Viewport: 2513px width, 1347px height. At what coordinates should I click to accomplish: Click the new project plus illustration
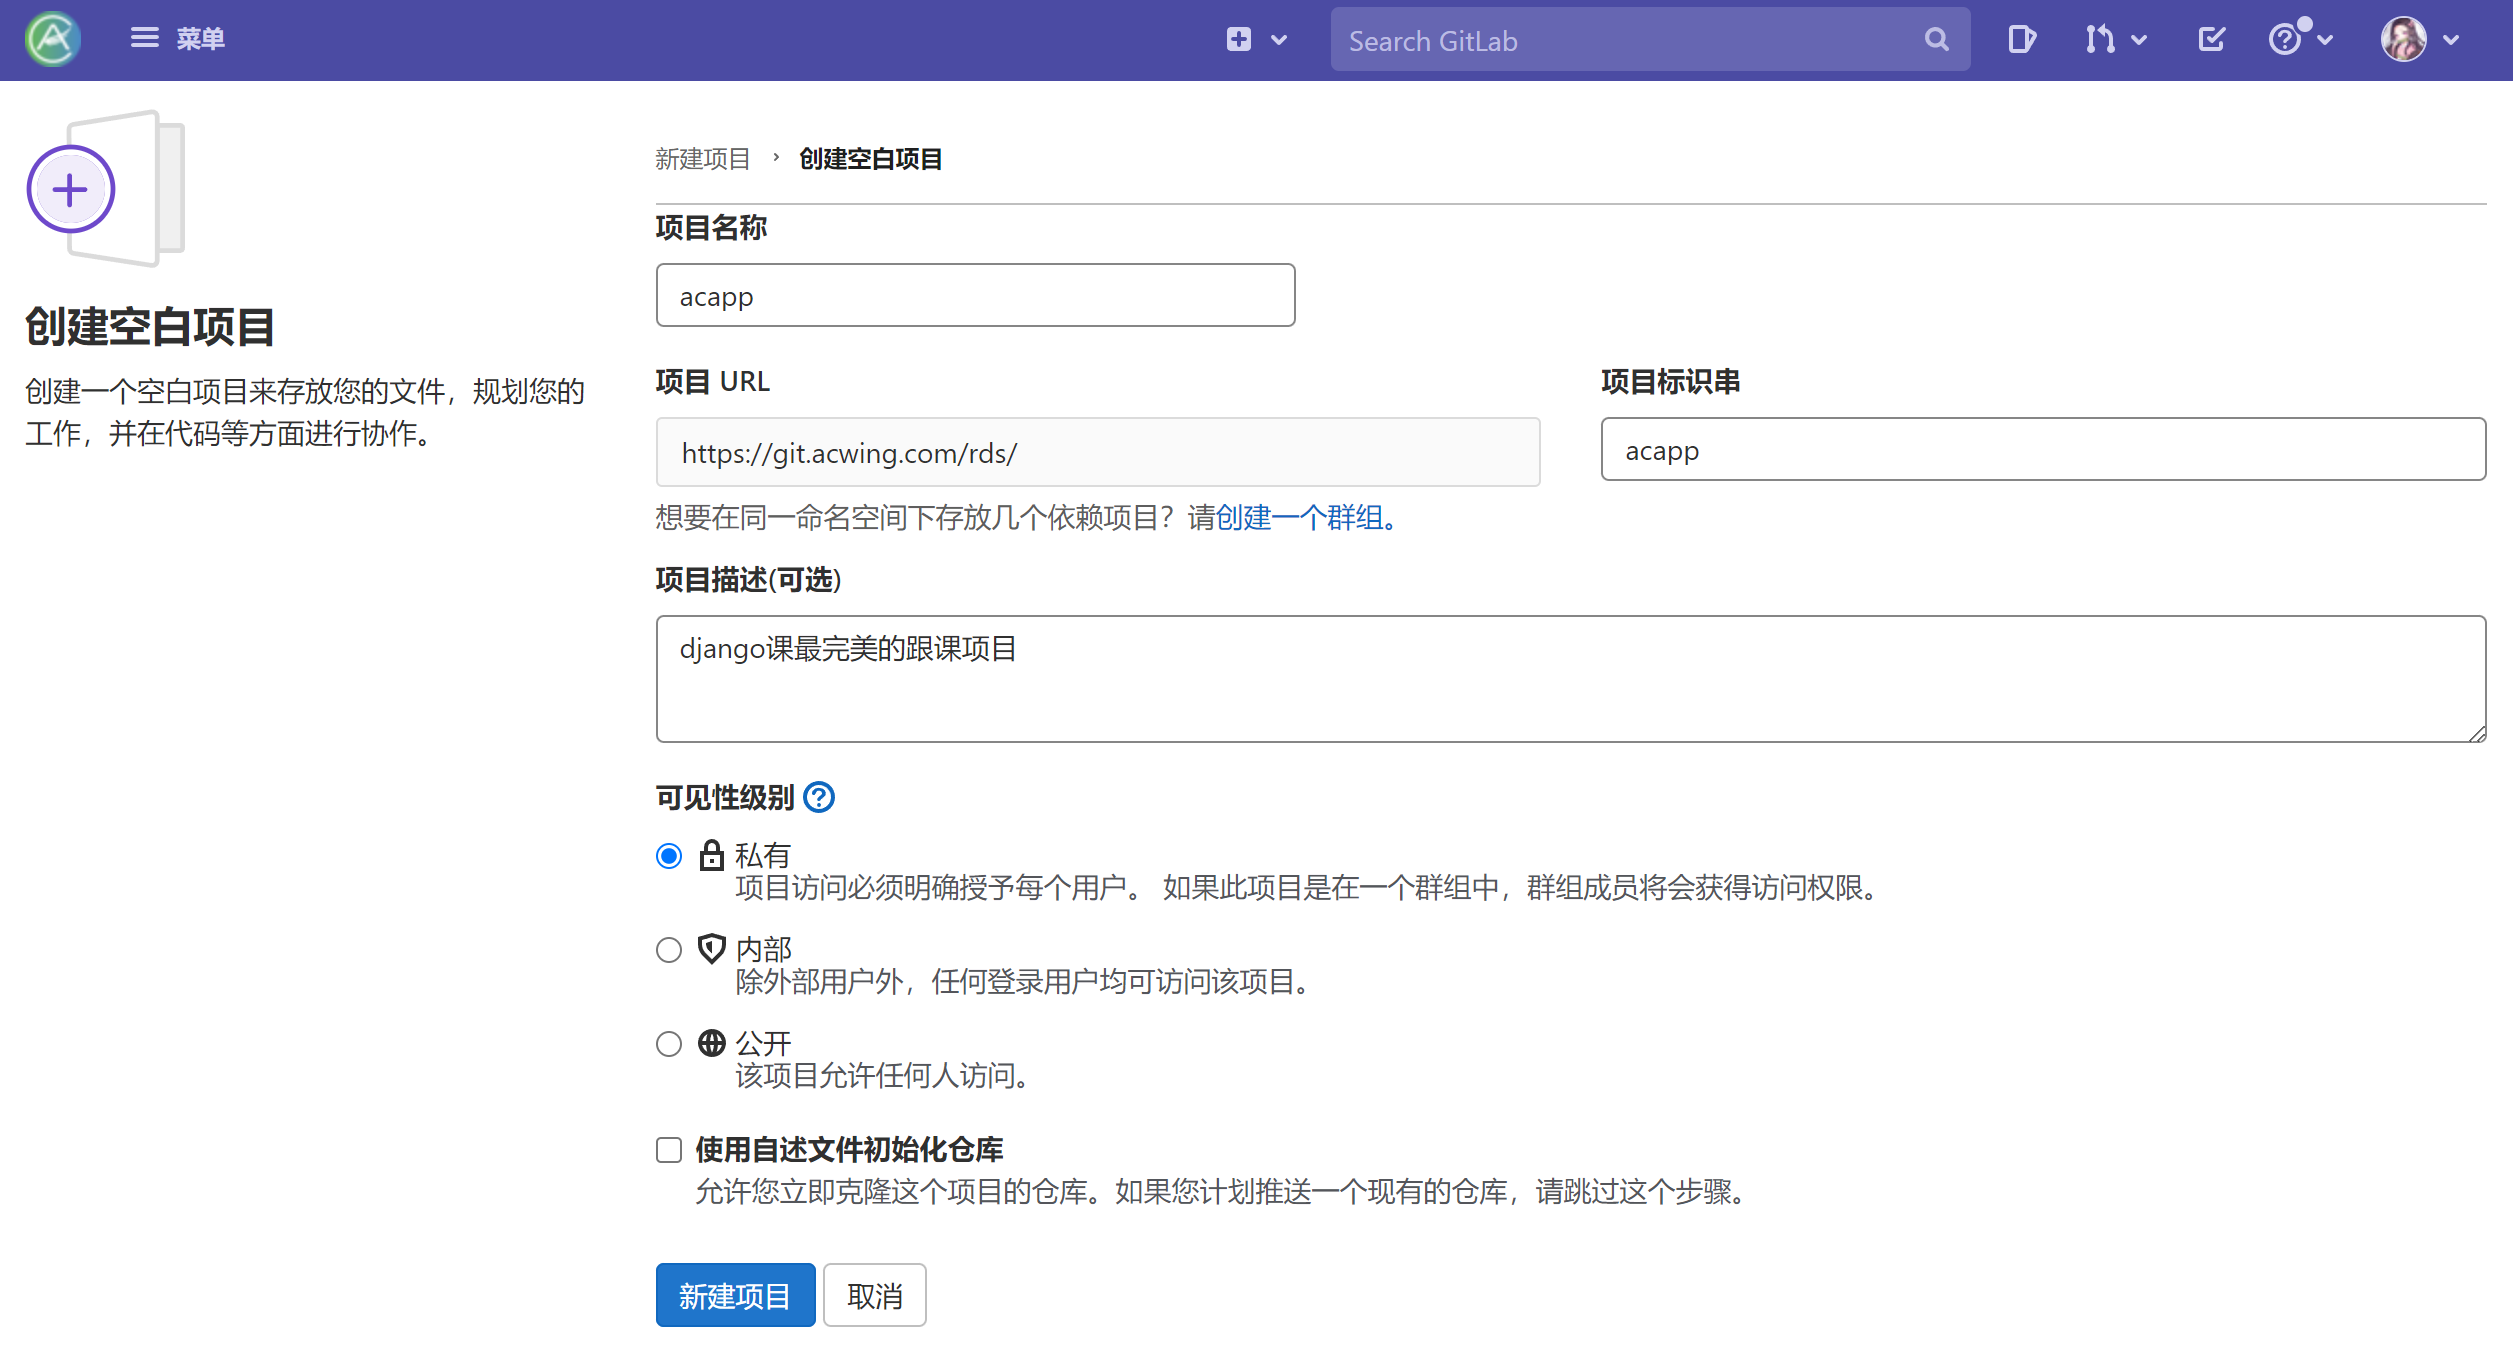tap(105, 189)
